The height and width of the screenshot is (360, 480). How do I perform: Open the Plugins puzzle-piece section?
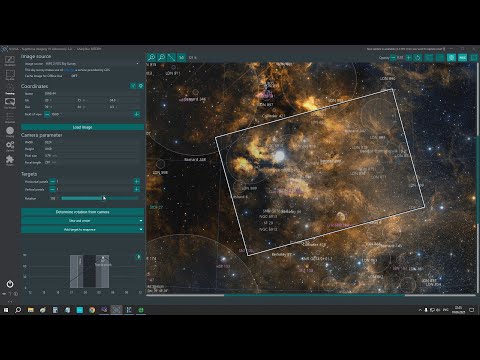point(10,160)
